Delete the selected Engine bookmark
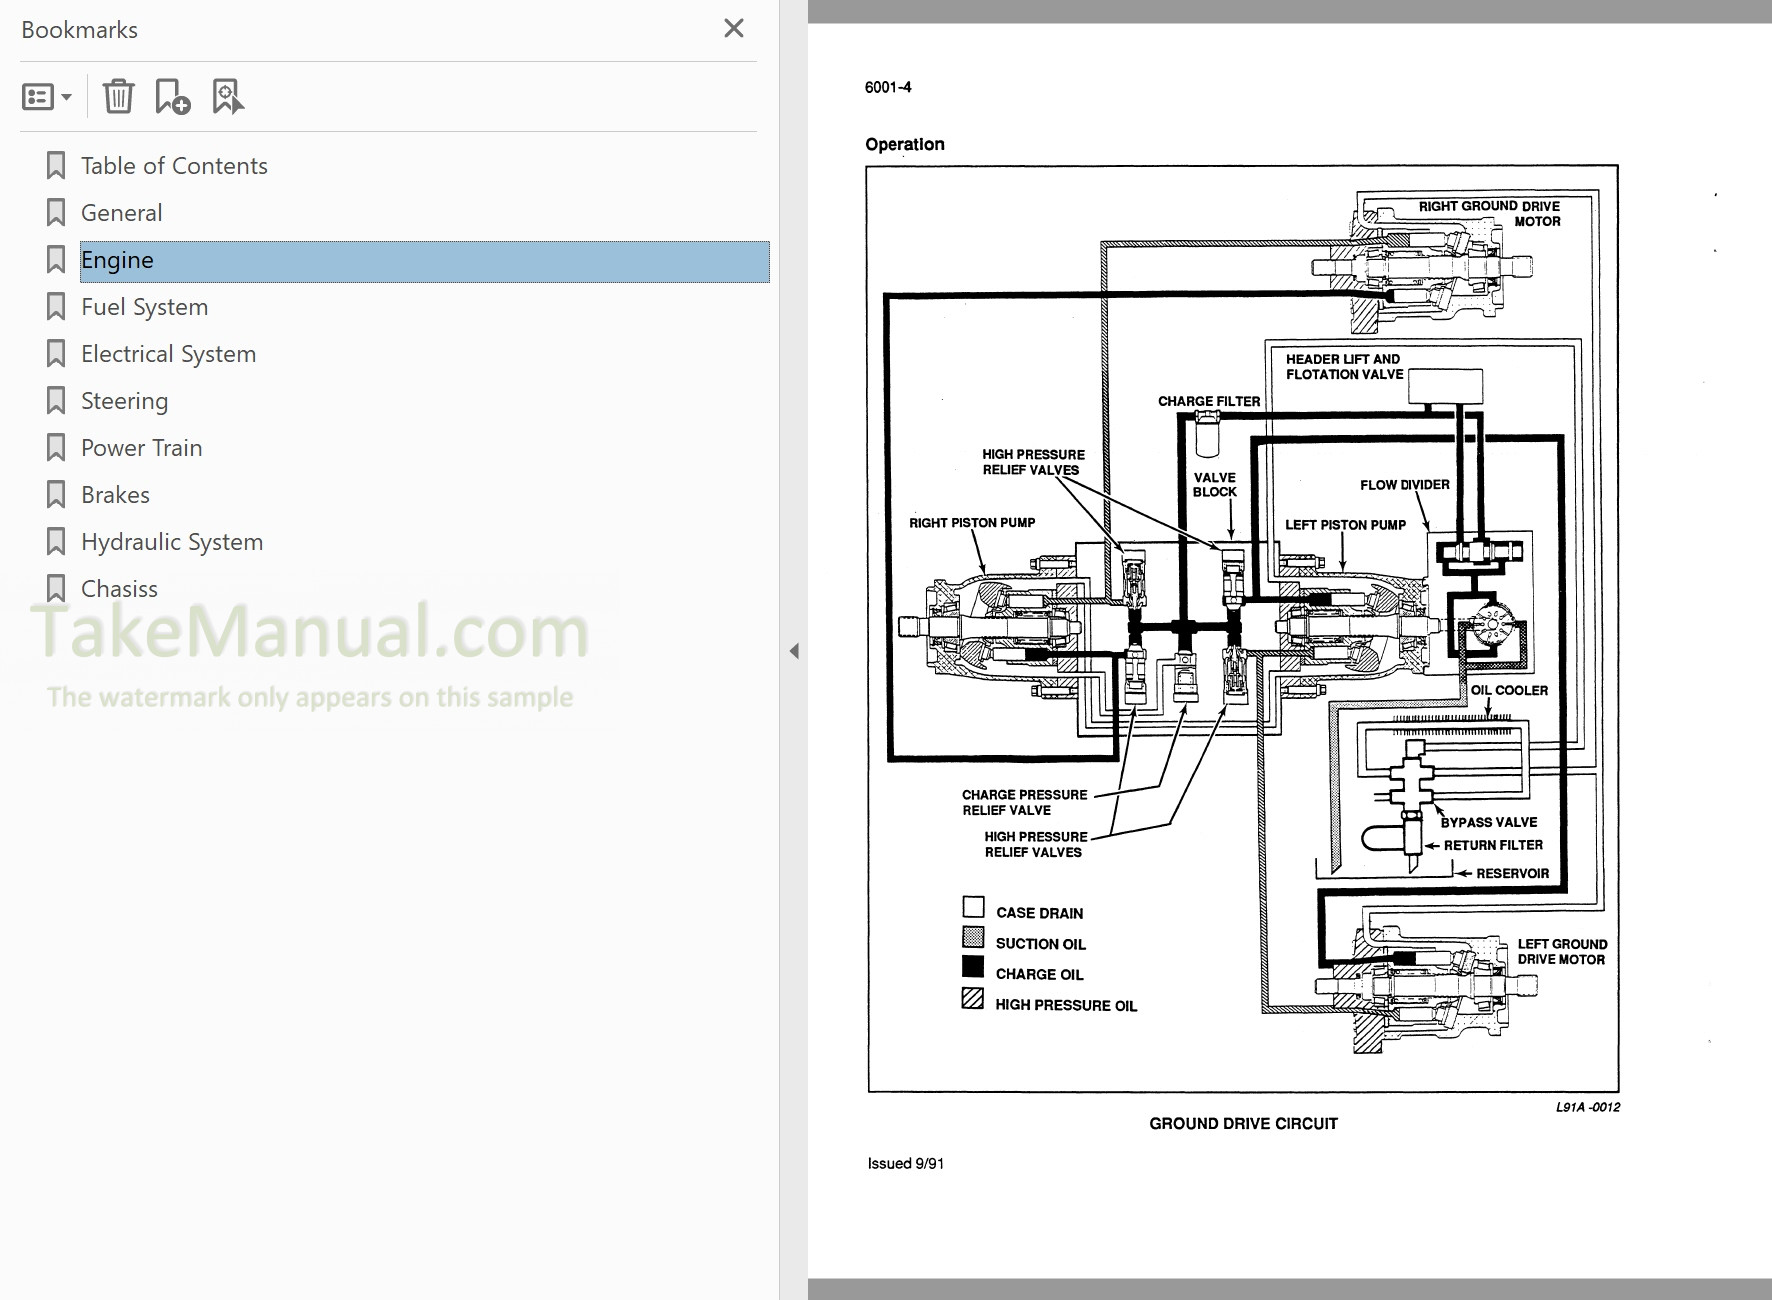1772x1300 pixels. tap(119, 96)
